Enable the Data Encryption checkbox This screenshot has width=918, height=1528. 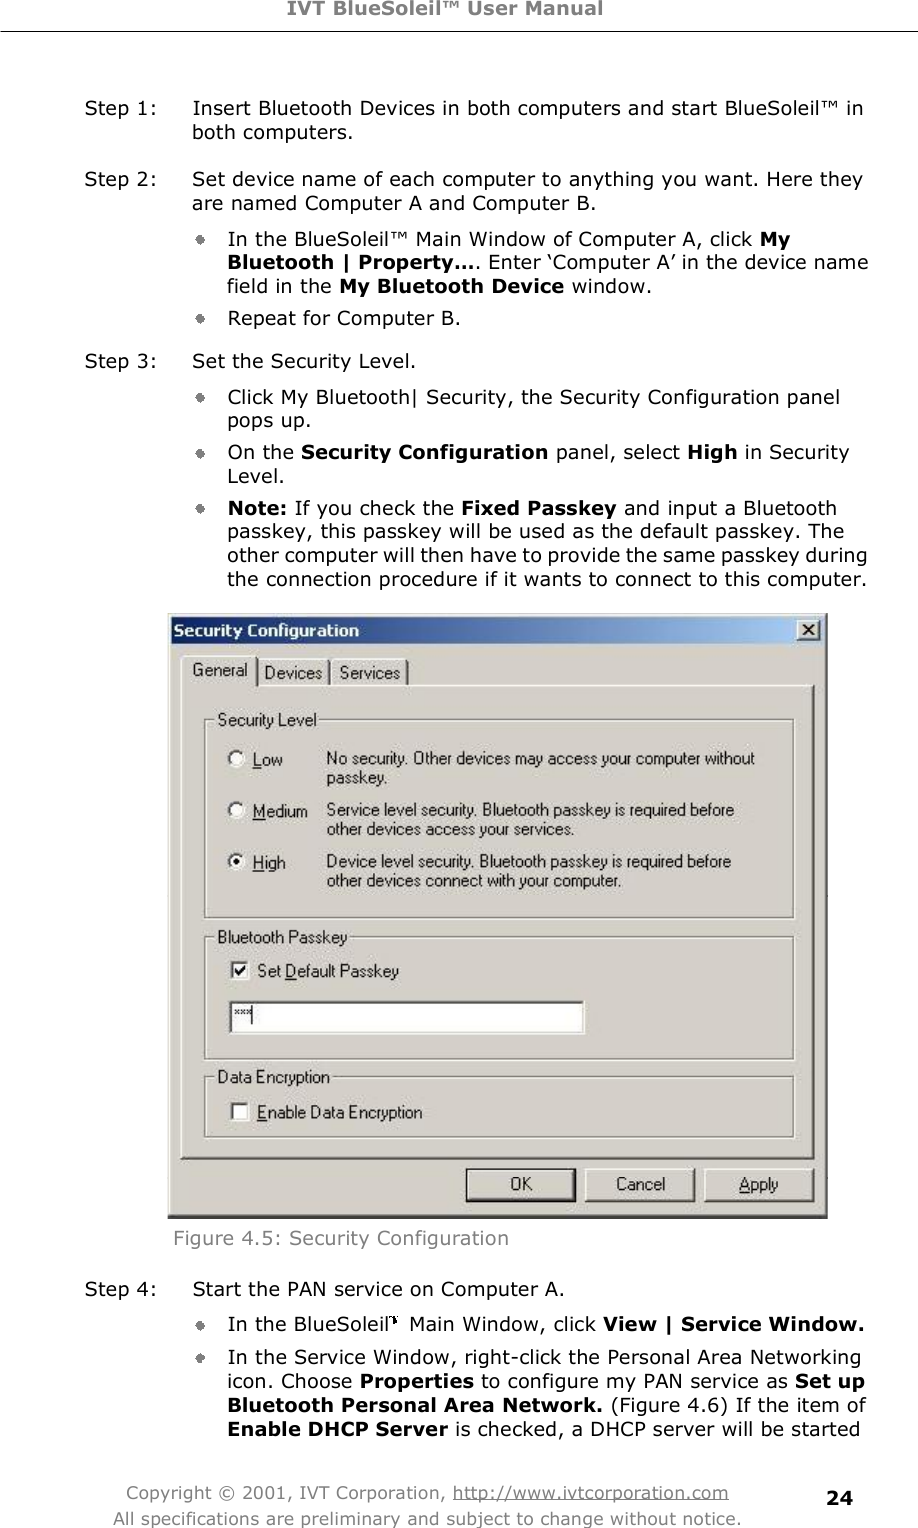[x=238, y=1111]
